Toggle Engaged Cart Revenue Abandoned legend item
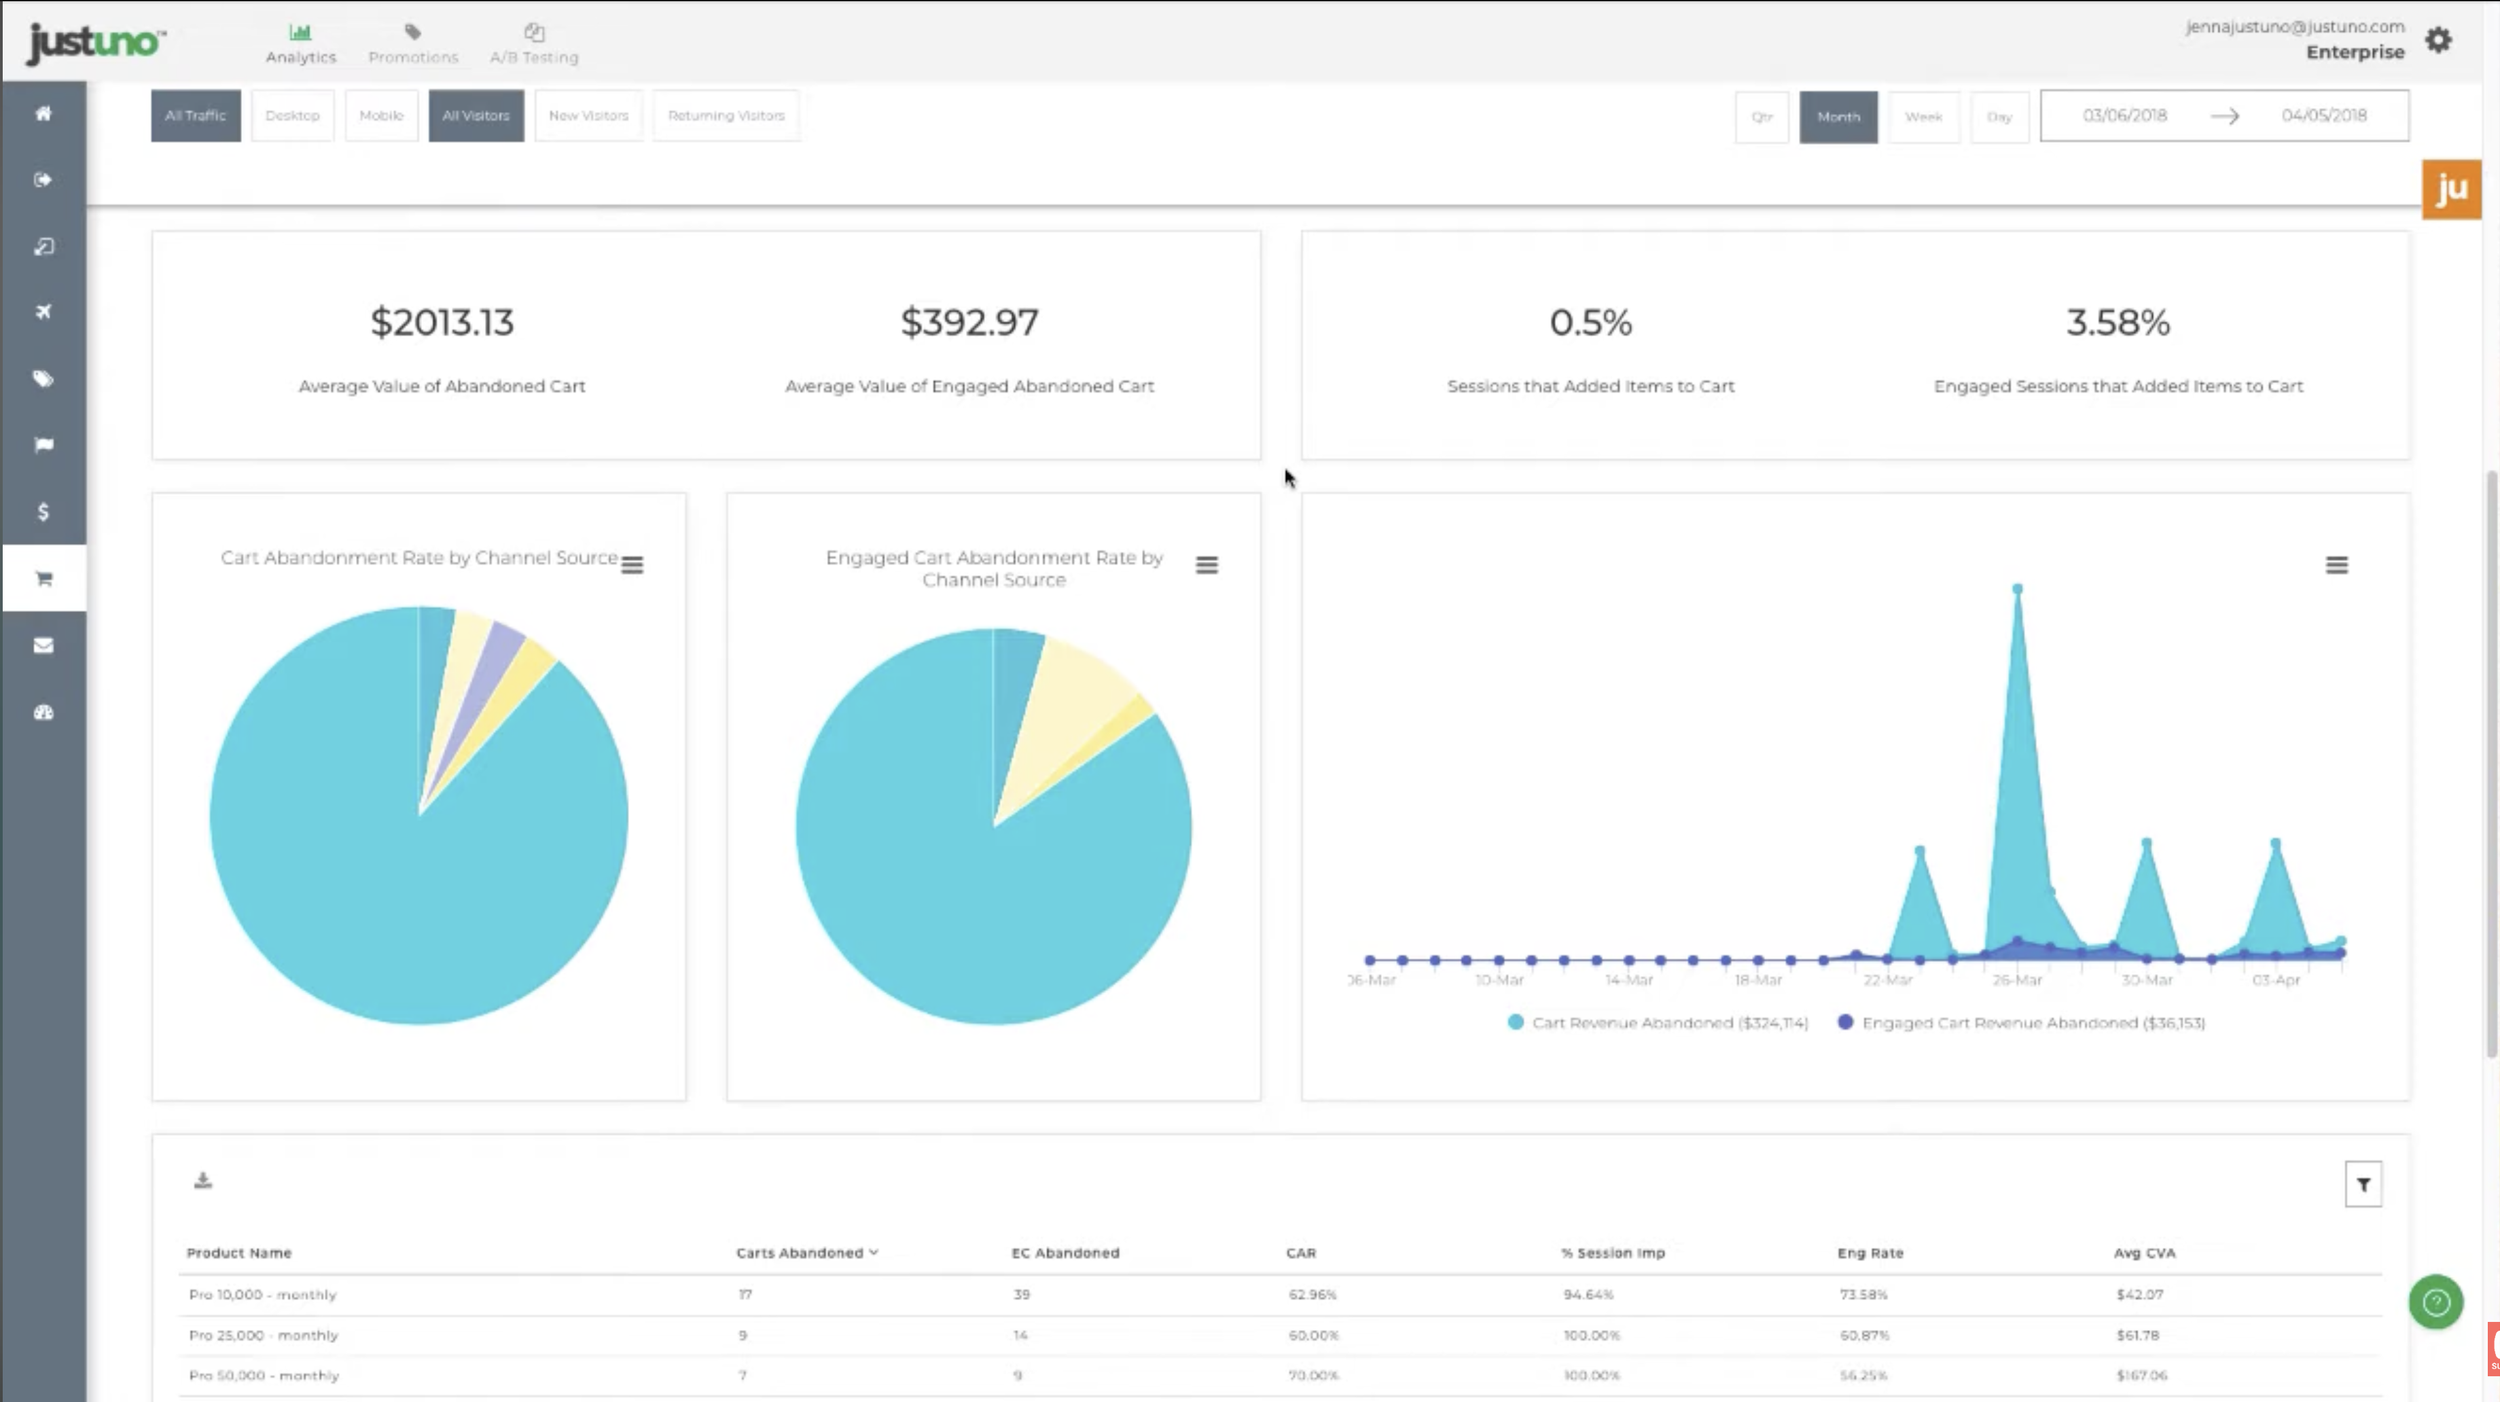Viewport: 2500px width, 1402px height. click(2021, 1023)
